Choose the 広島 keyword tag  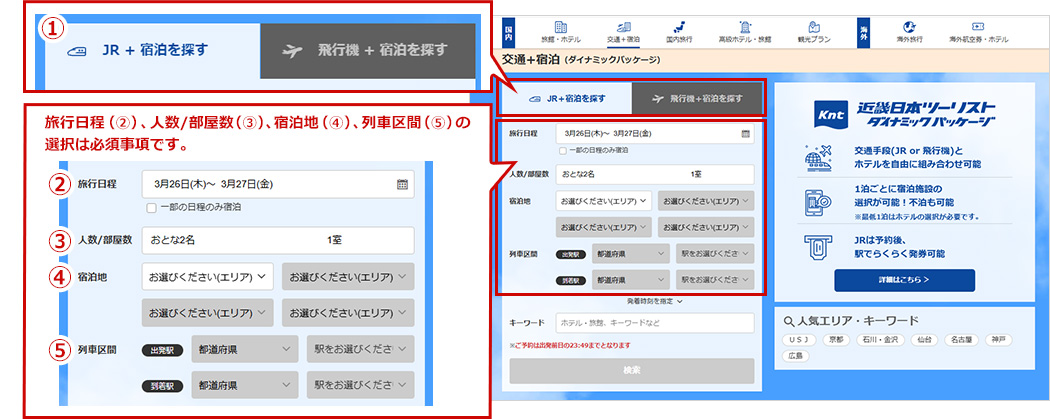pos(796,356)
